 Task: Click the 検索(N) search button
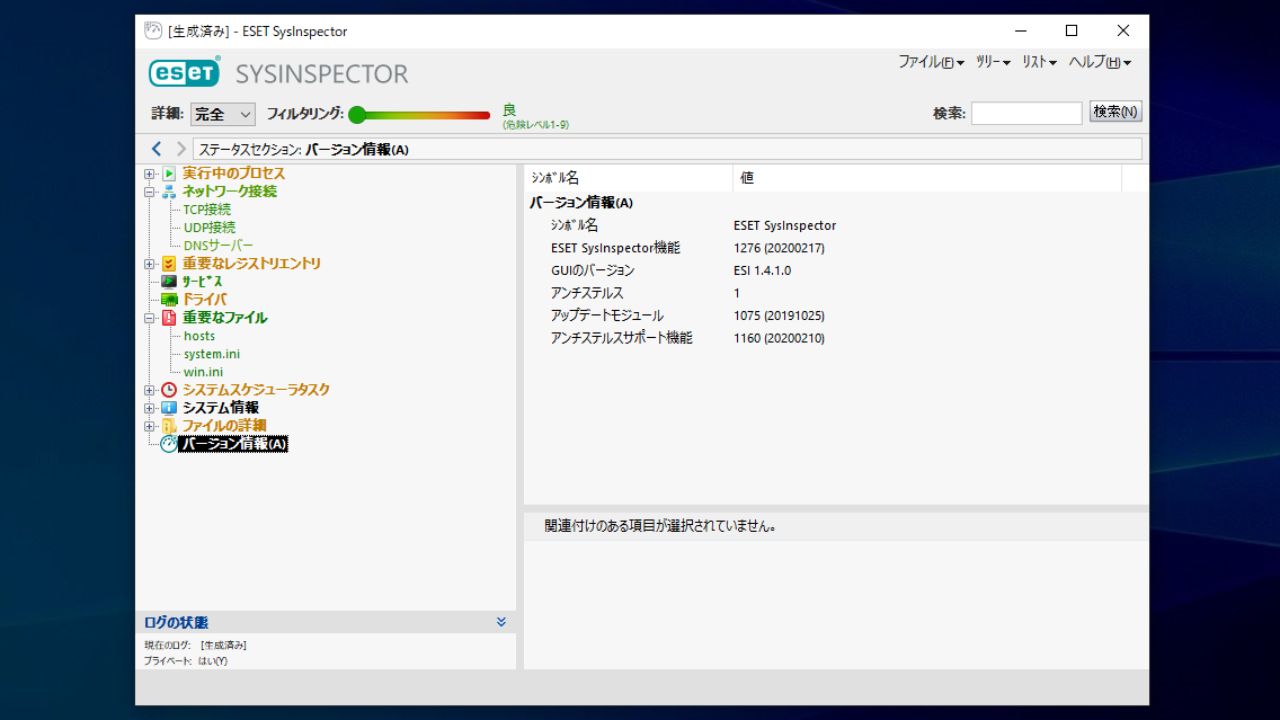1115,112
